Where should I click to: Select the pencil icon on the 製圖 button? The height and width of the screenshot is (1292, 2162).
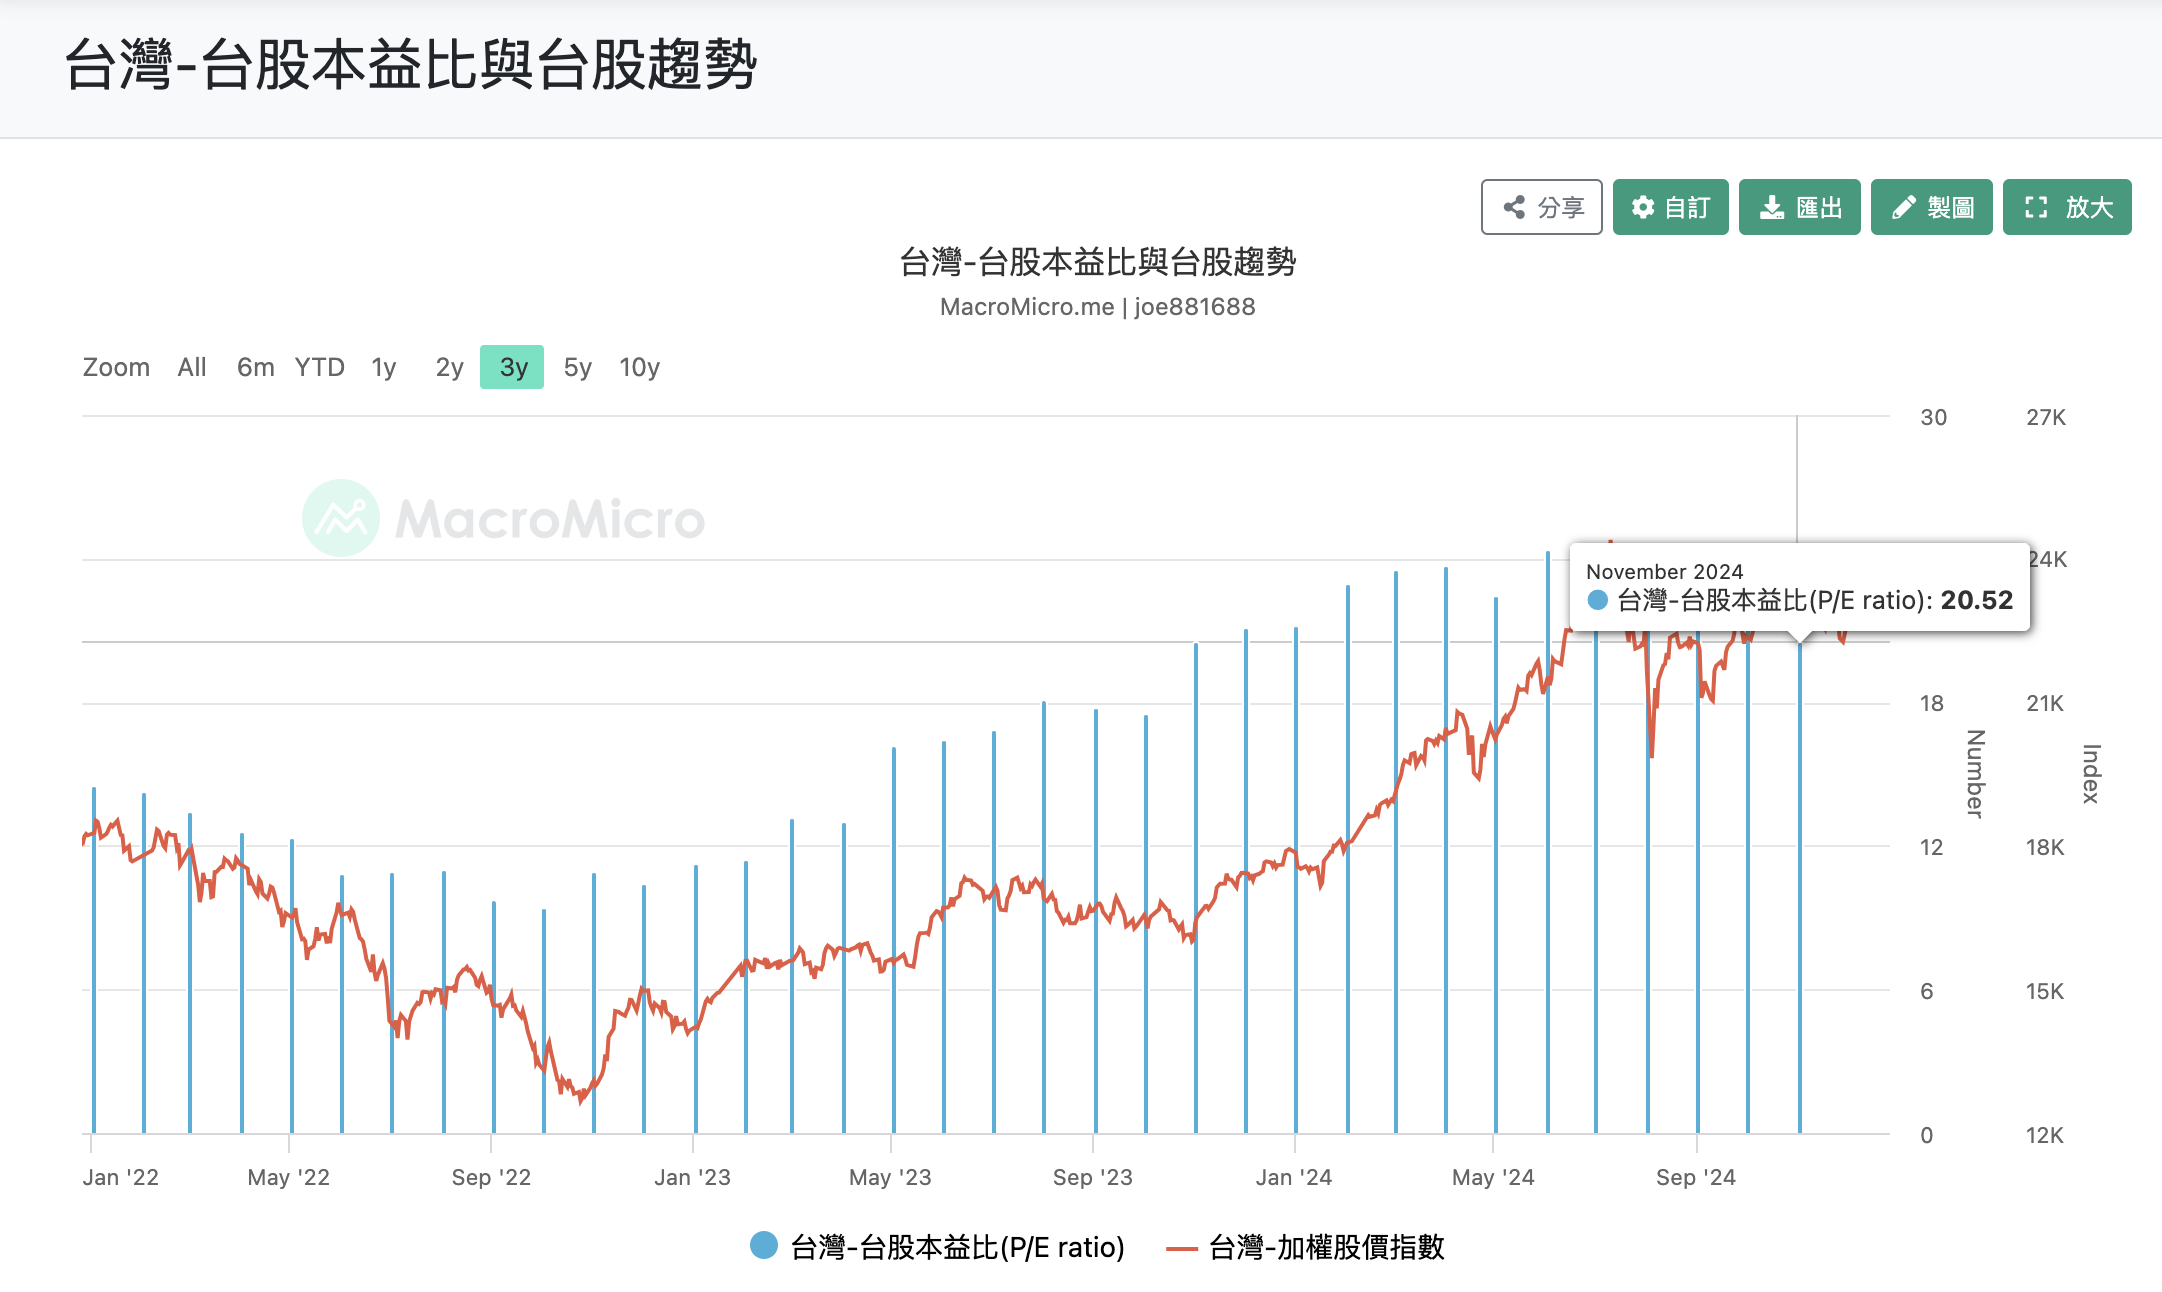tap(1904, 207)
